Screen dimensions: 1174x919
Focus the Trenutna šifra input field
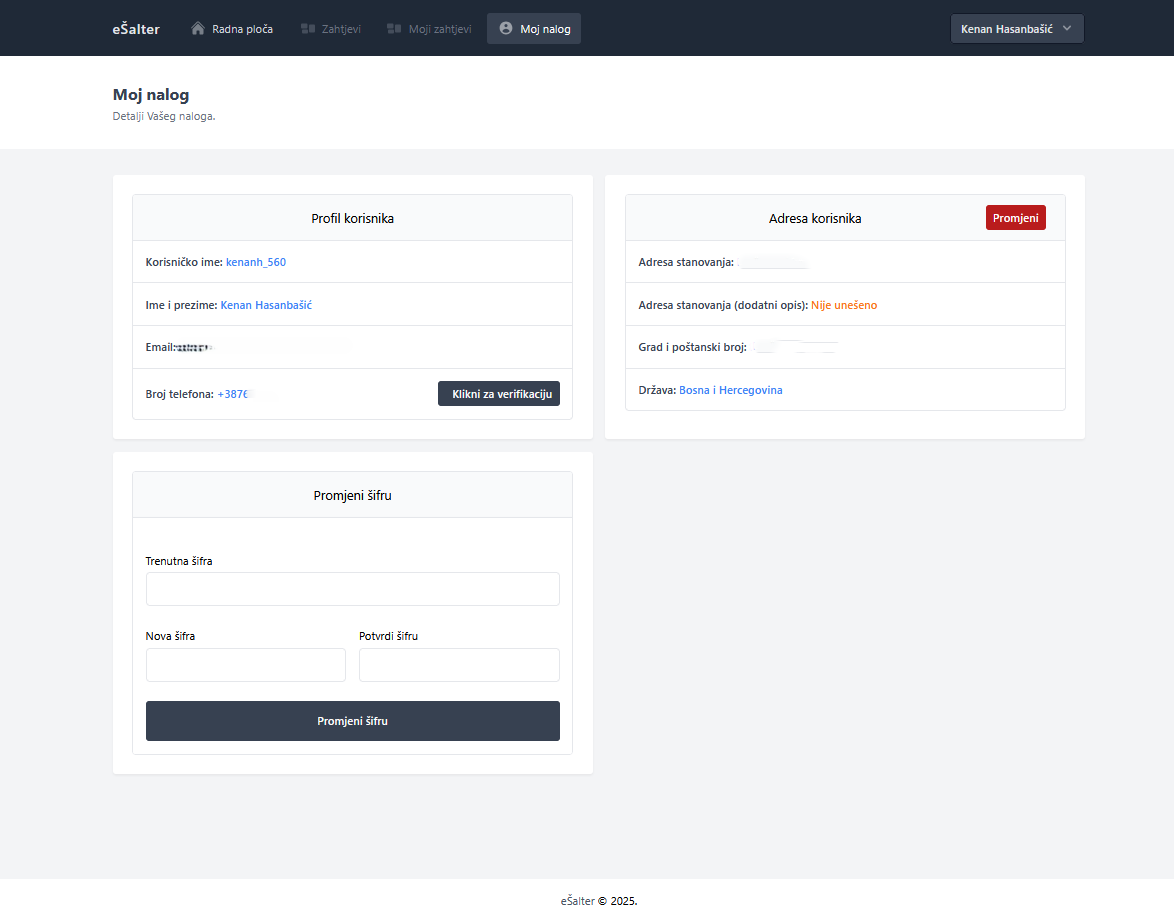(x=352, y=589)
